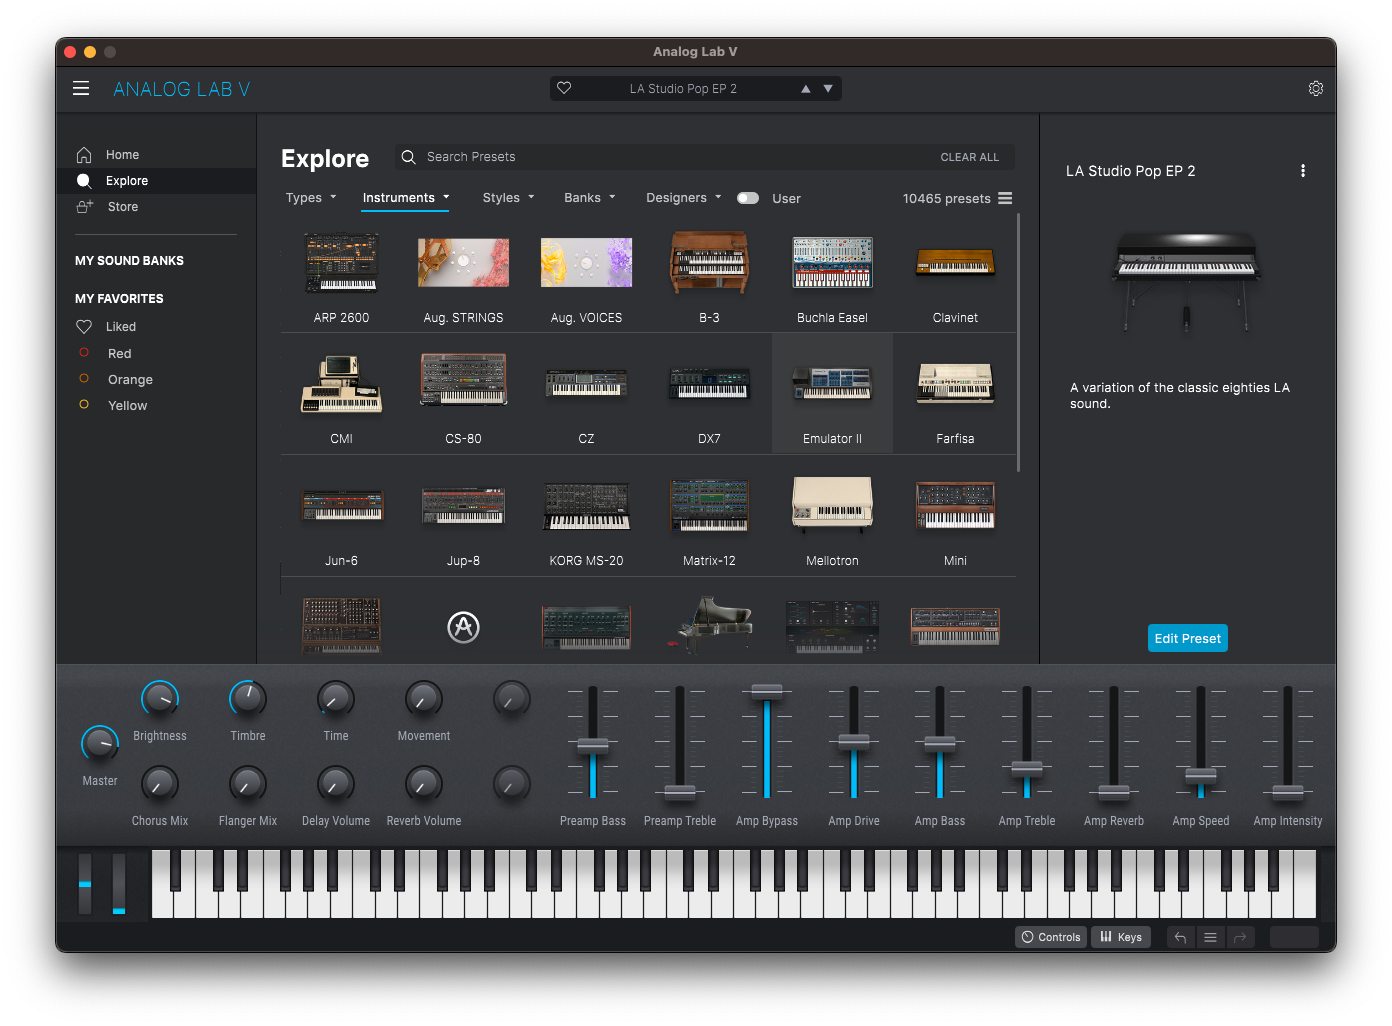Toggle the Controls panel button
1392x1026 pixels.
pyautogui.click(x=1052, y=937)
